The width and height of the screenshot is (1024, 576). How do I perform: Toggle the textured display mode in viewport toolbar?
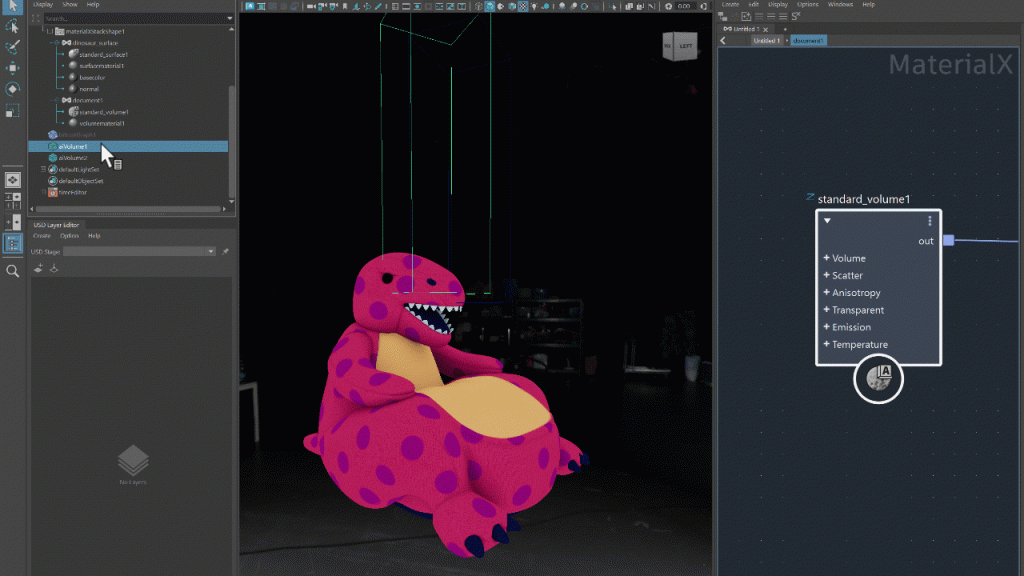[x=523, y=6]
